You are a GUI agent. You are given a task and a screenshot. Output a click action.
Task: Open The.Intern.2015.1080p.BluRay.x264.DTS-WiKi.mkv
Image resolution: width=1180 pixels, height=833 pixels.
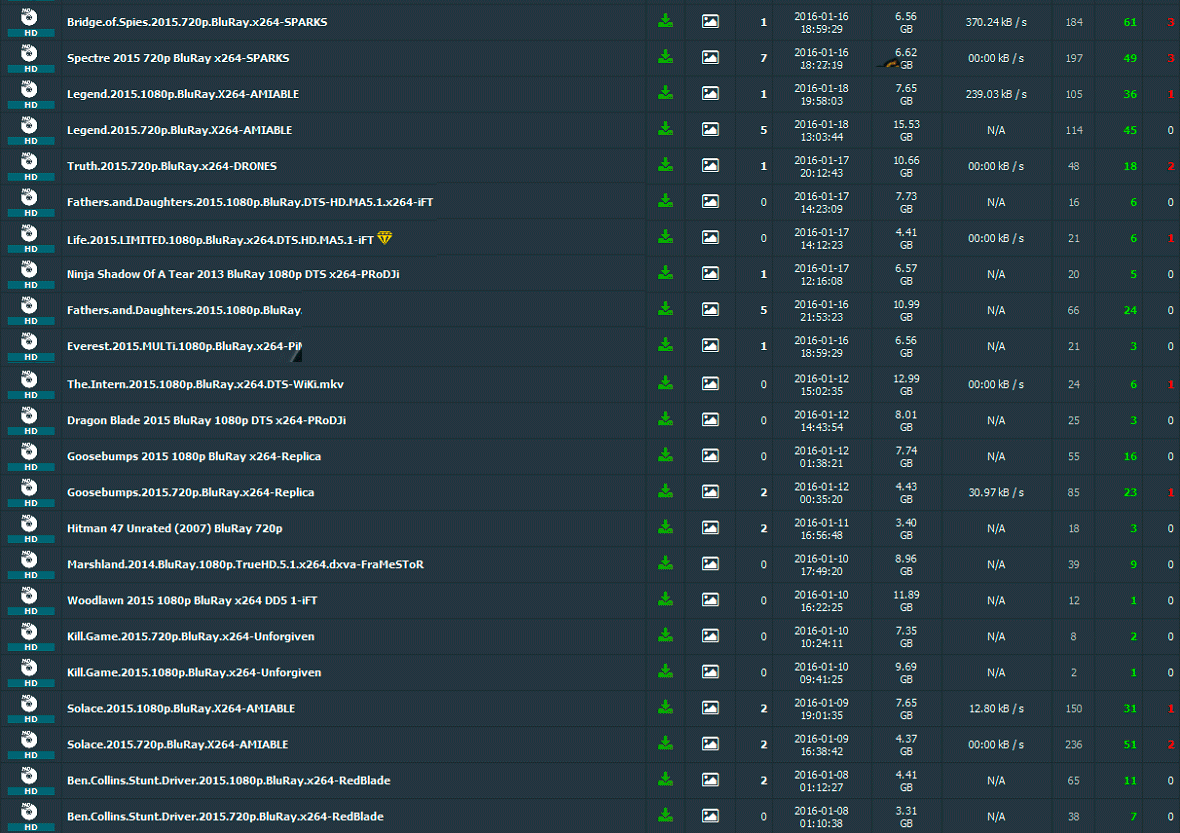click(x=205, y=385)
